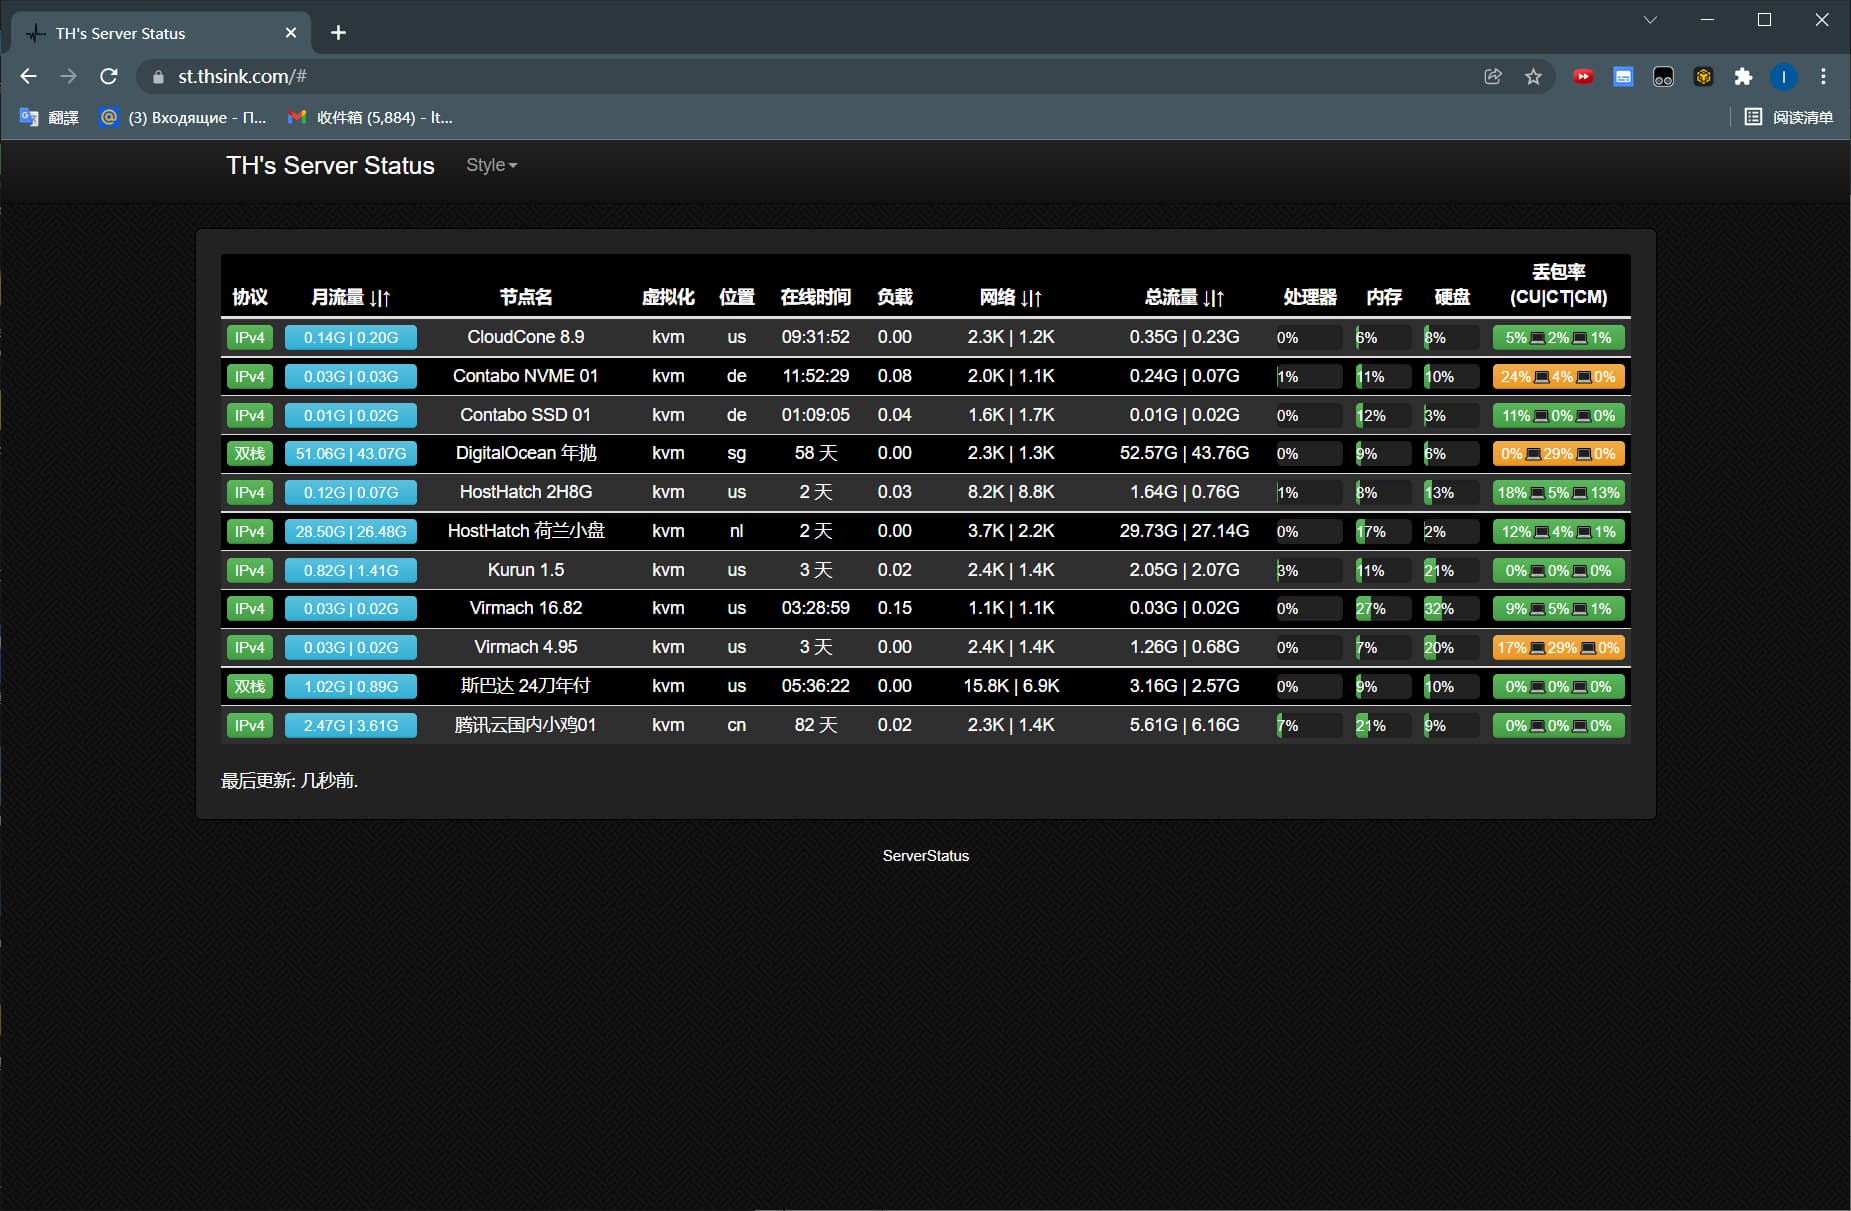Click the IPv4 badge for CloudCone 8.9
The image size is (1851, 1211).
(x=250, y=338)
